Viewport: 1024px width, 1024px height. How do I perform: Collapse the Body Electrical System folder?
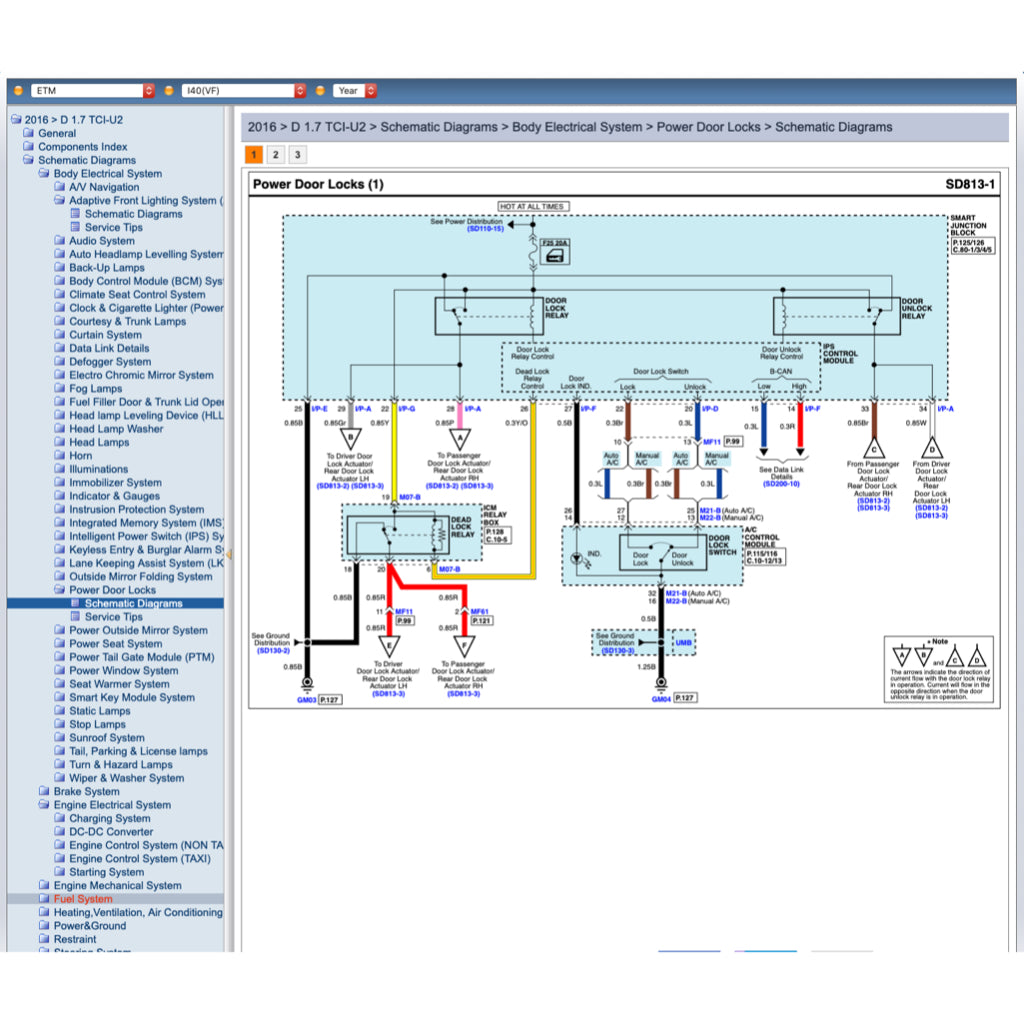click(x=44, y=173)
